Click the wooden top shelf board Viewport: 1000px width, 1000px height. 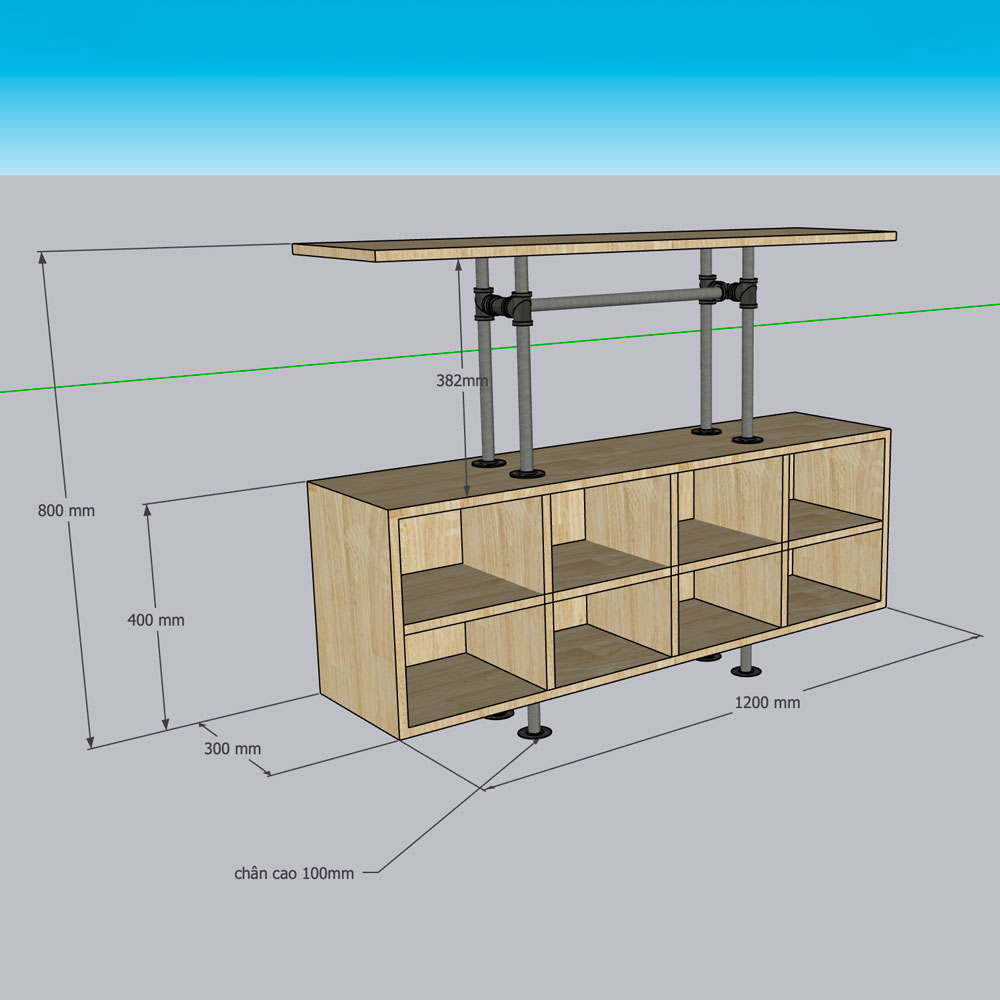[594, 245]
